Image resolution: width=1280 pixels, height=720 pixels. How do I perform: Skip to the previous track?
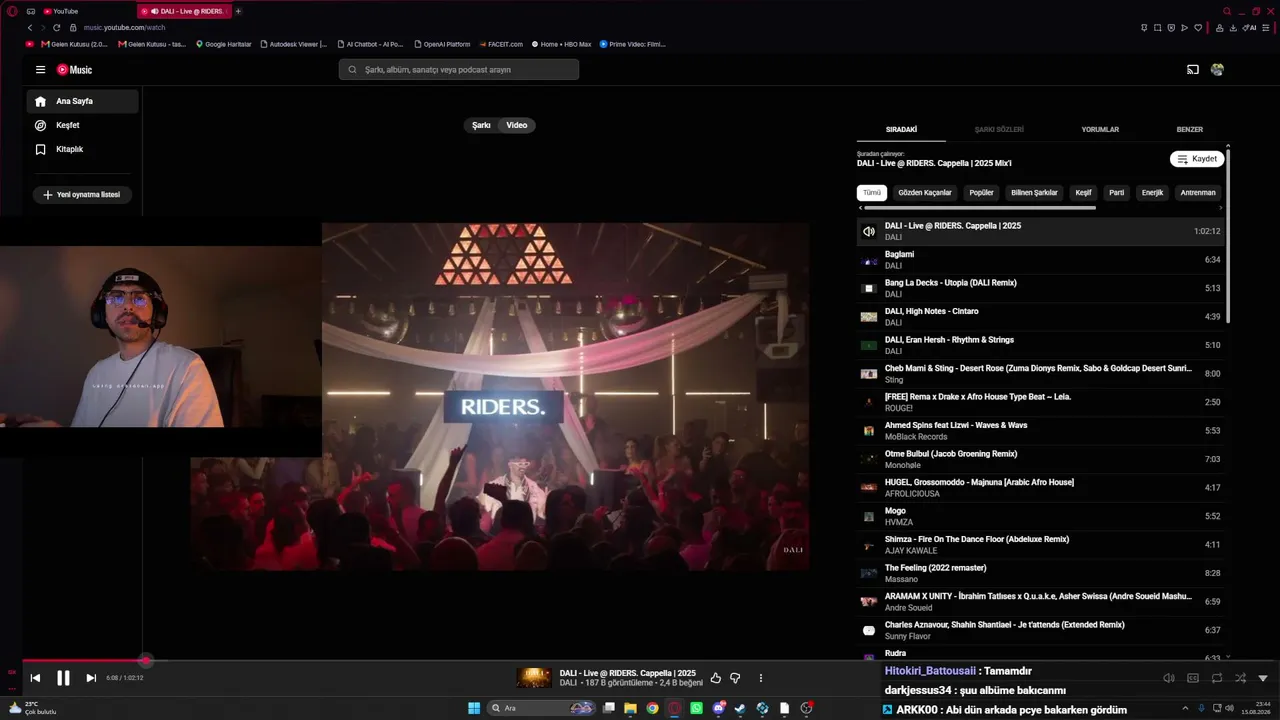click(35, 678)
